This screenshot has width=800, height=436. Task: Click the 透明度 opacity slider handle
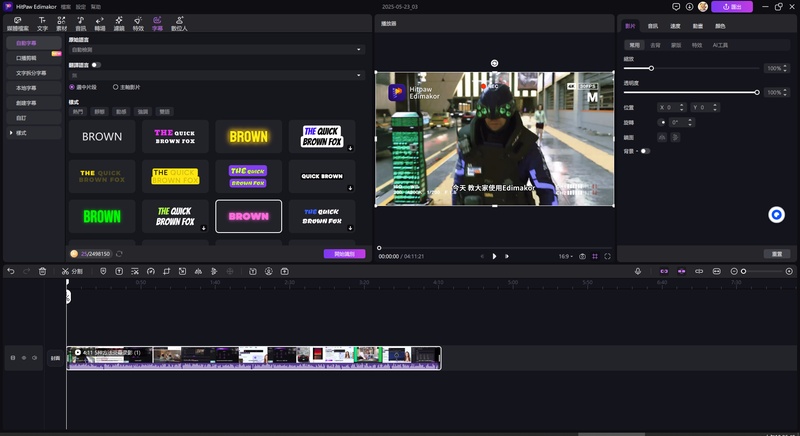coord(757,92)
